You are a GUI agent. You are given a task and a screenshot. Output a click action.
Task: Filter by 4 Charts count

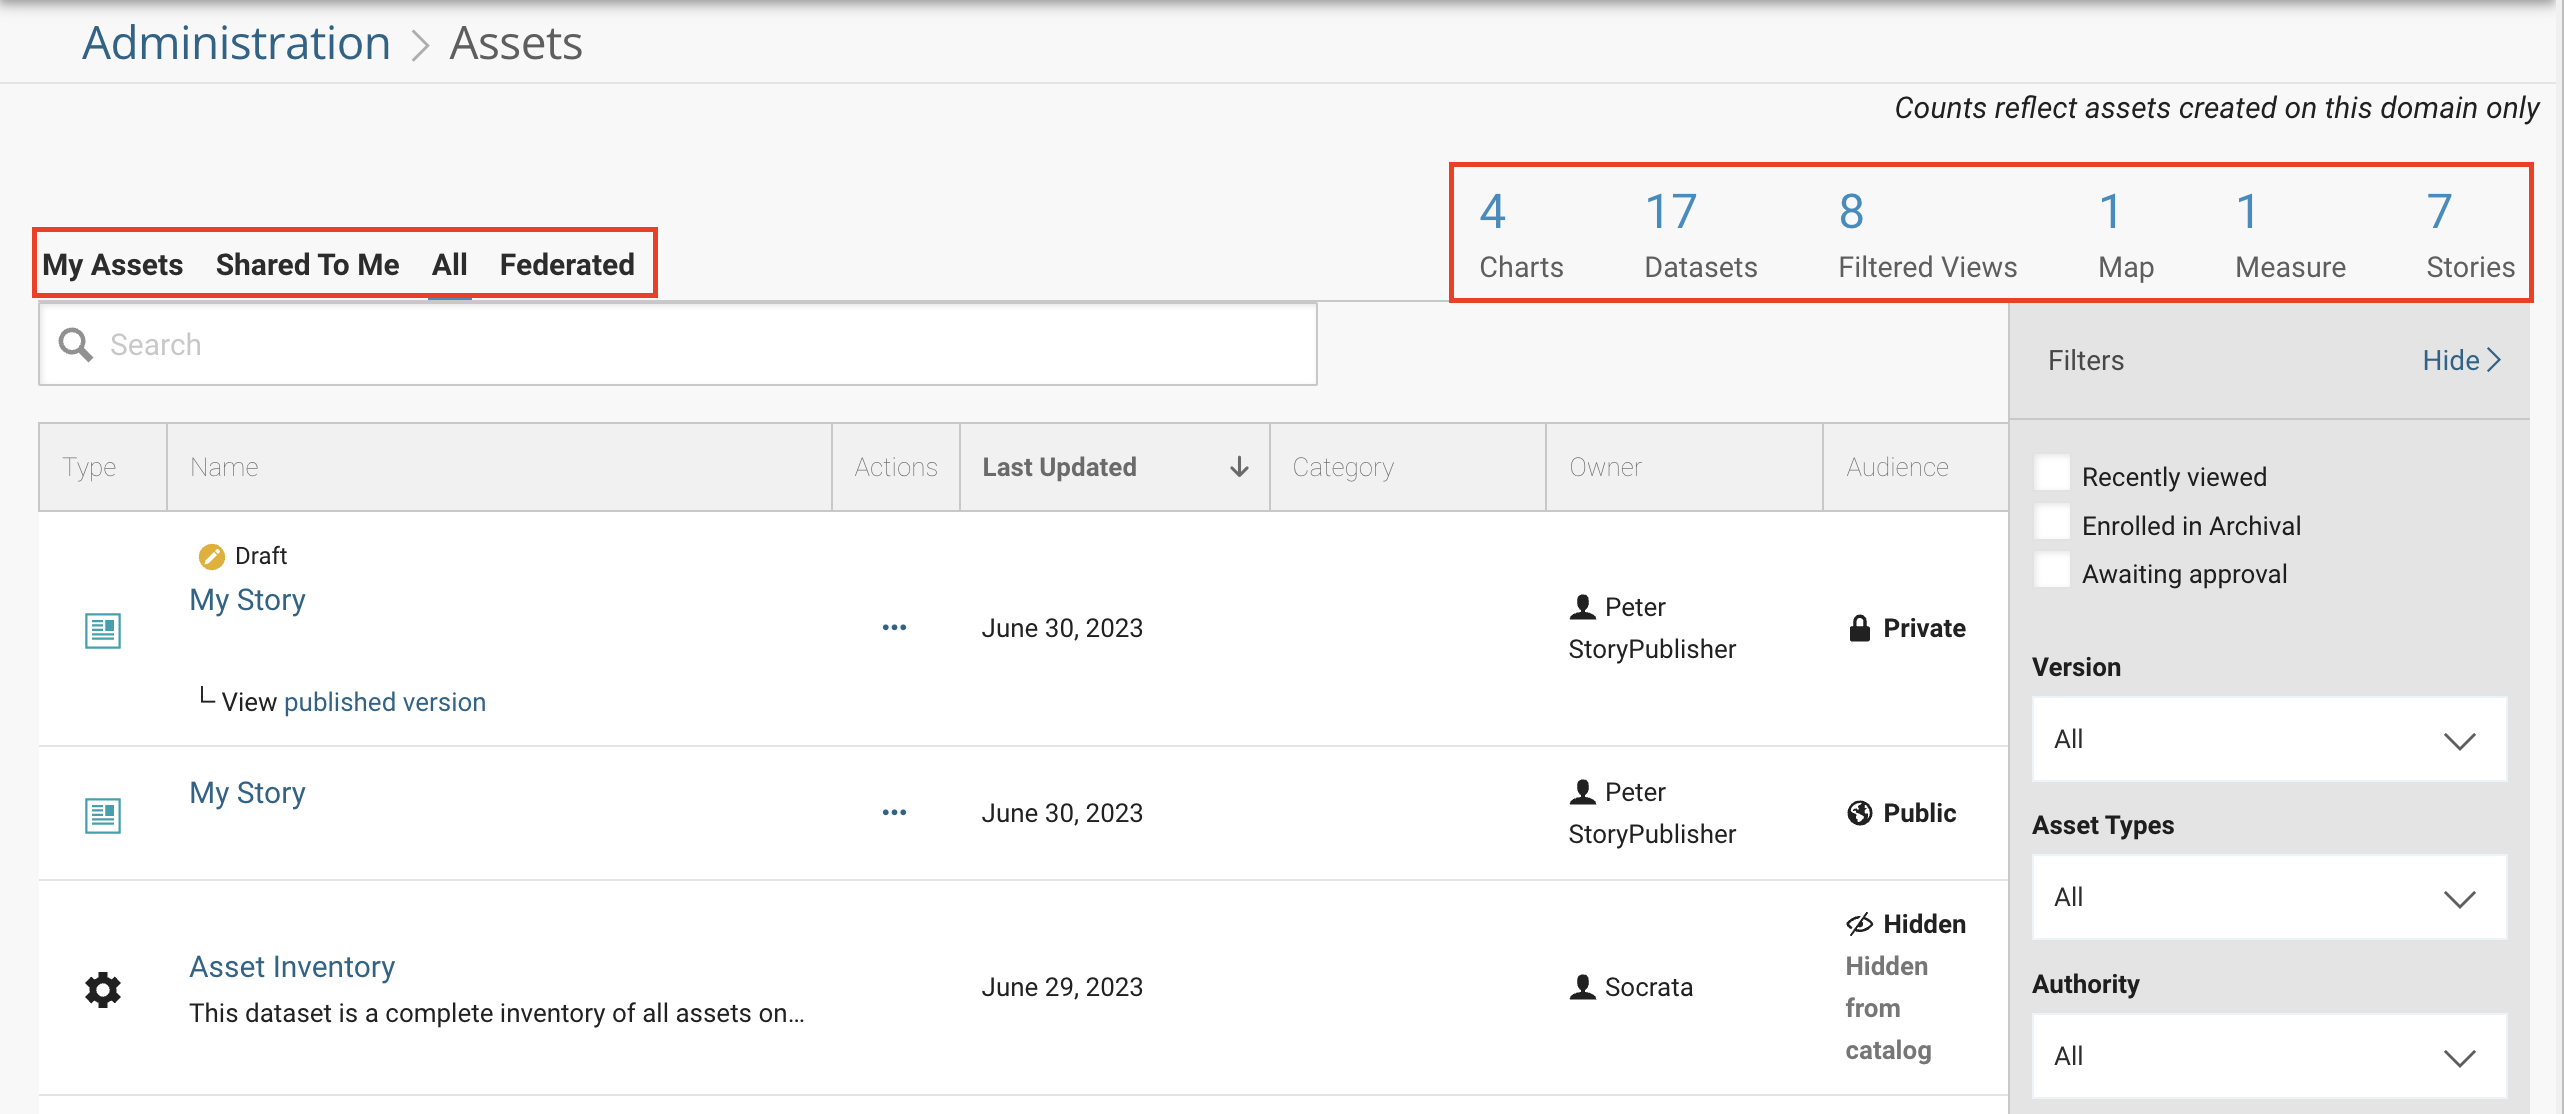1521,236
